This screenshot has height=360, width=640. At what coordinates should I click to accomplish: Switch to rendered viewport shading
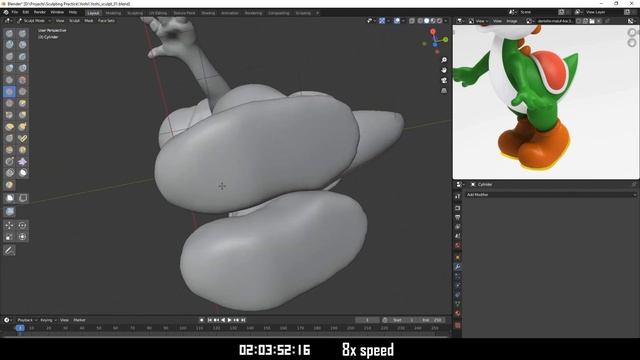[440, 21]
